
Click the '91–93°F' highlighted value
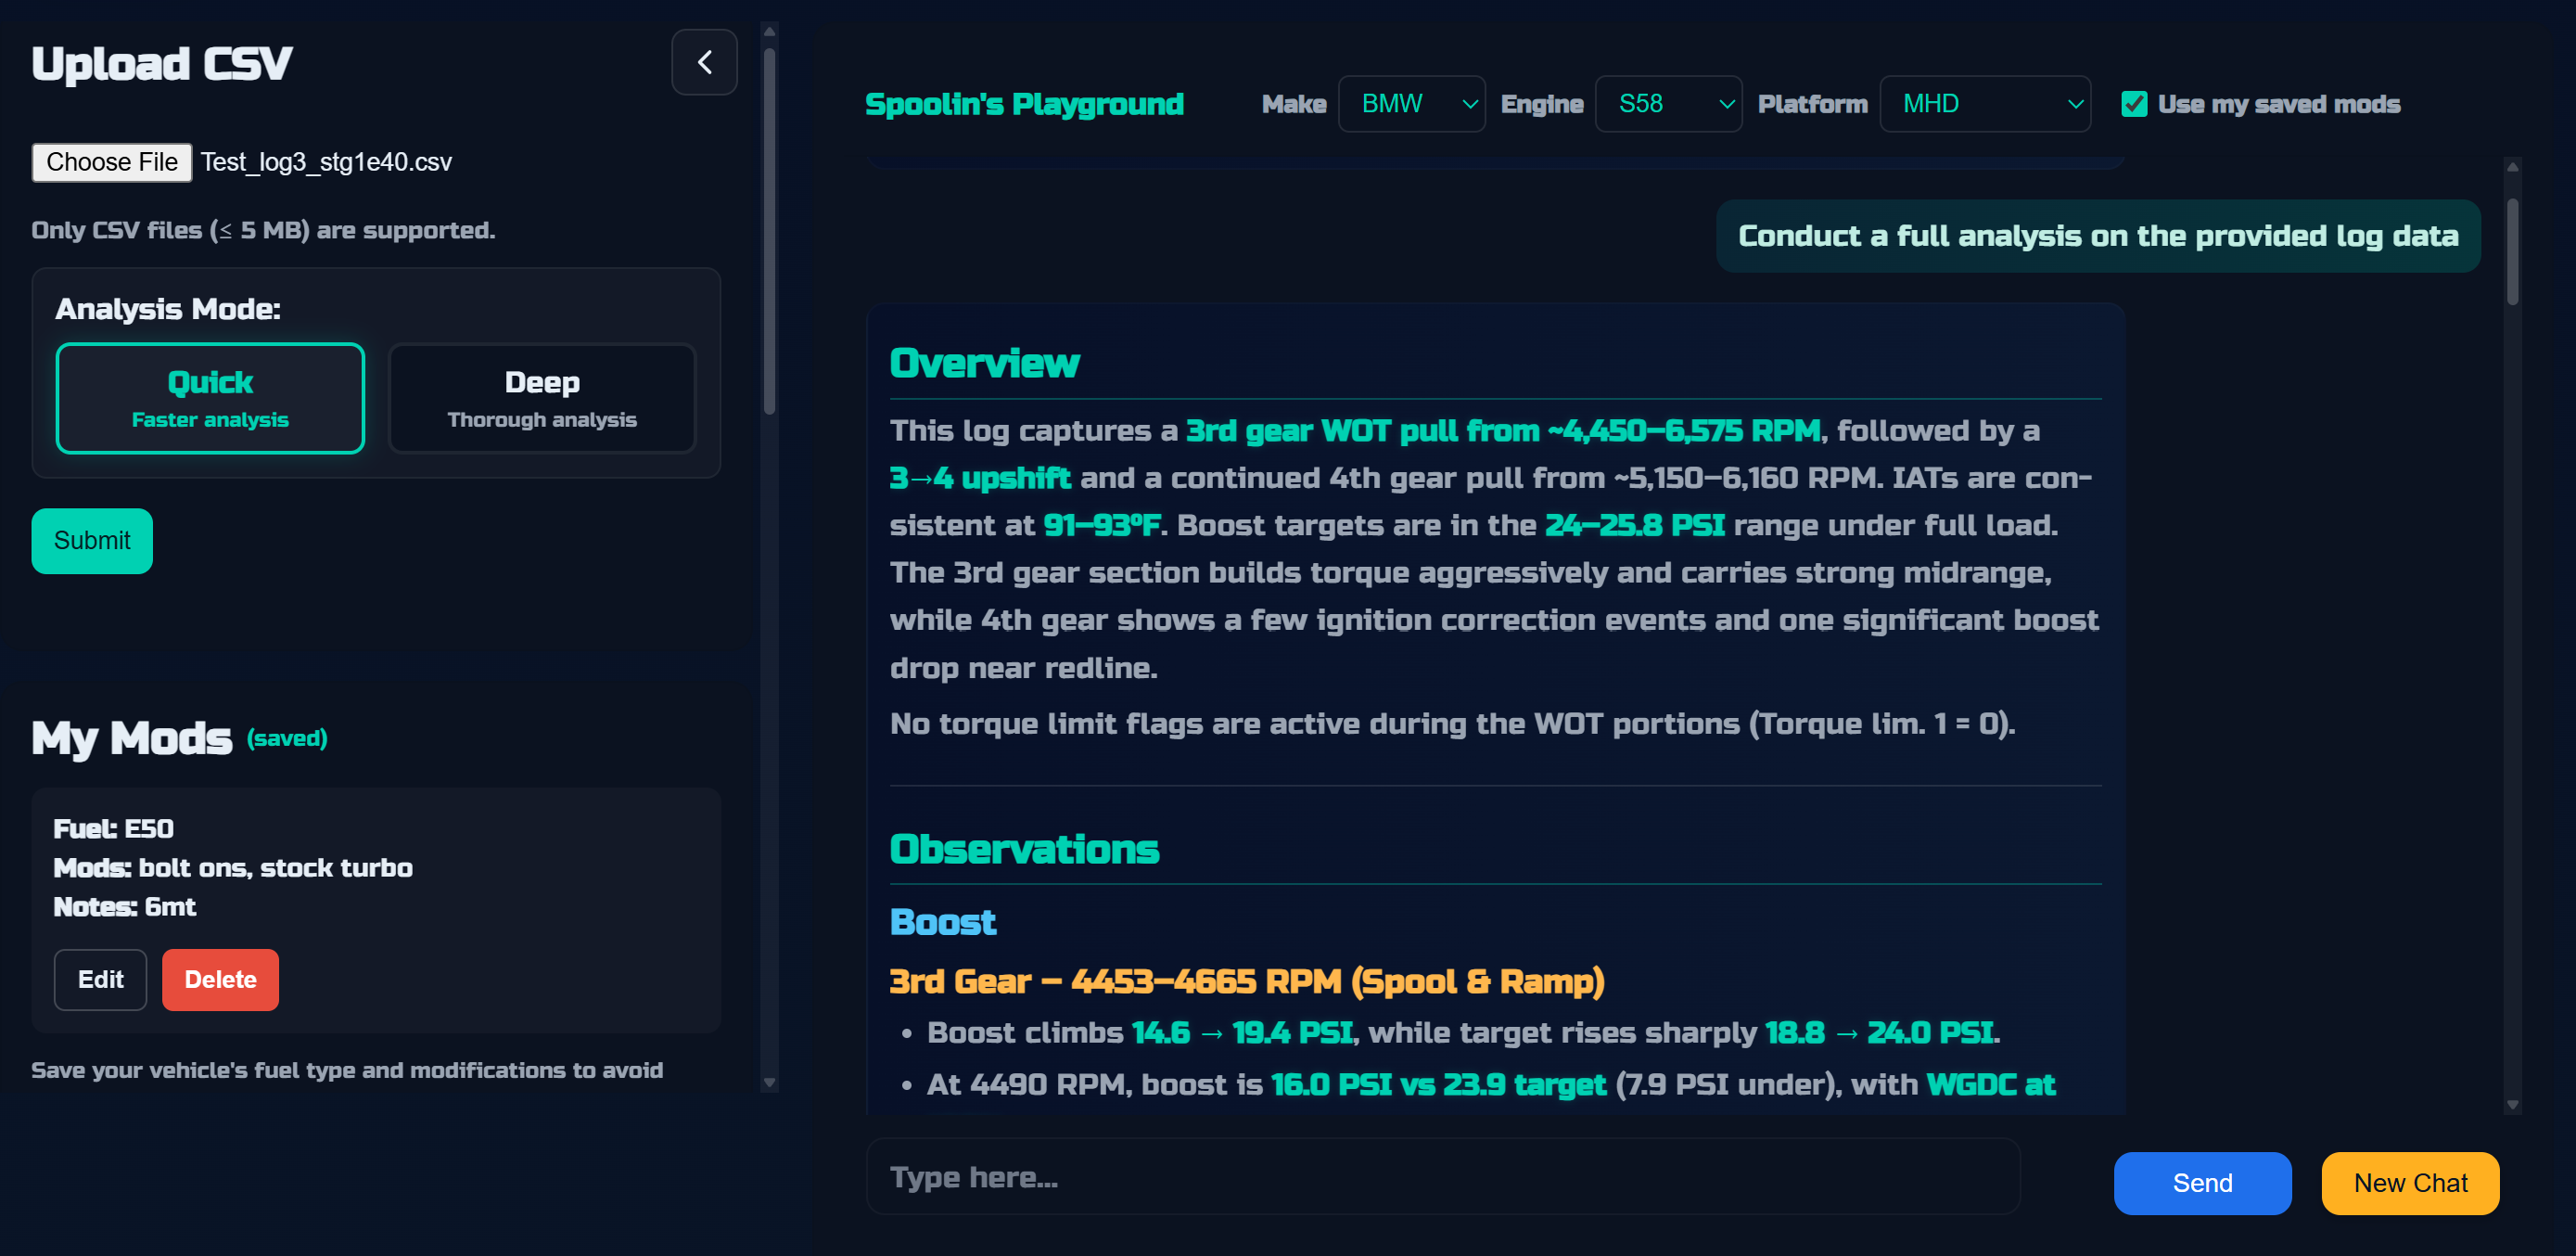click(1101, 525)
